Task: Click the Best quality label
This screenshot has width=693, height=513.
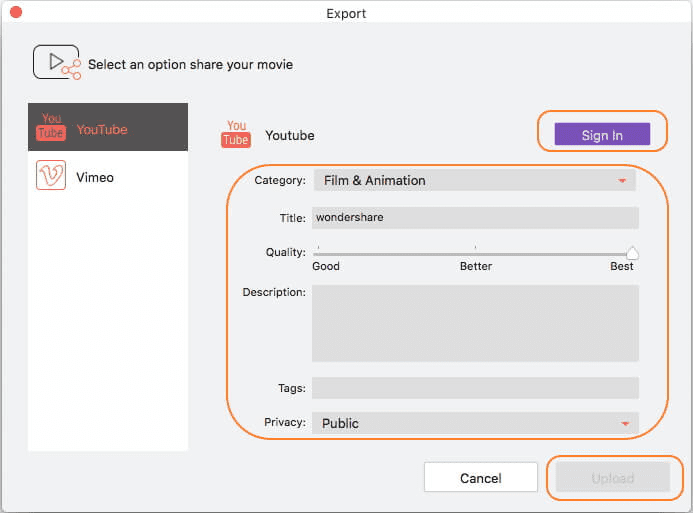Action: [x=622, y=267]
